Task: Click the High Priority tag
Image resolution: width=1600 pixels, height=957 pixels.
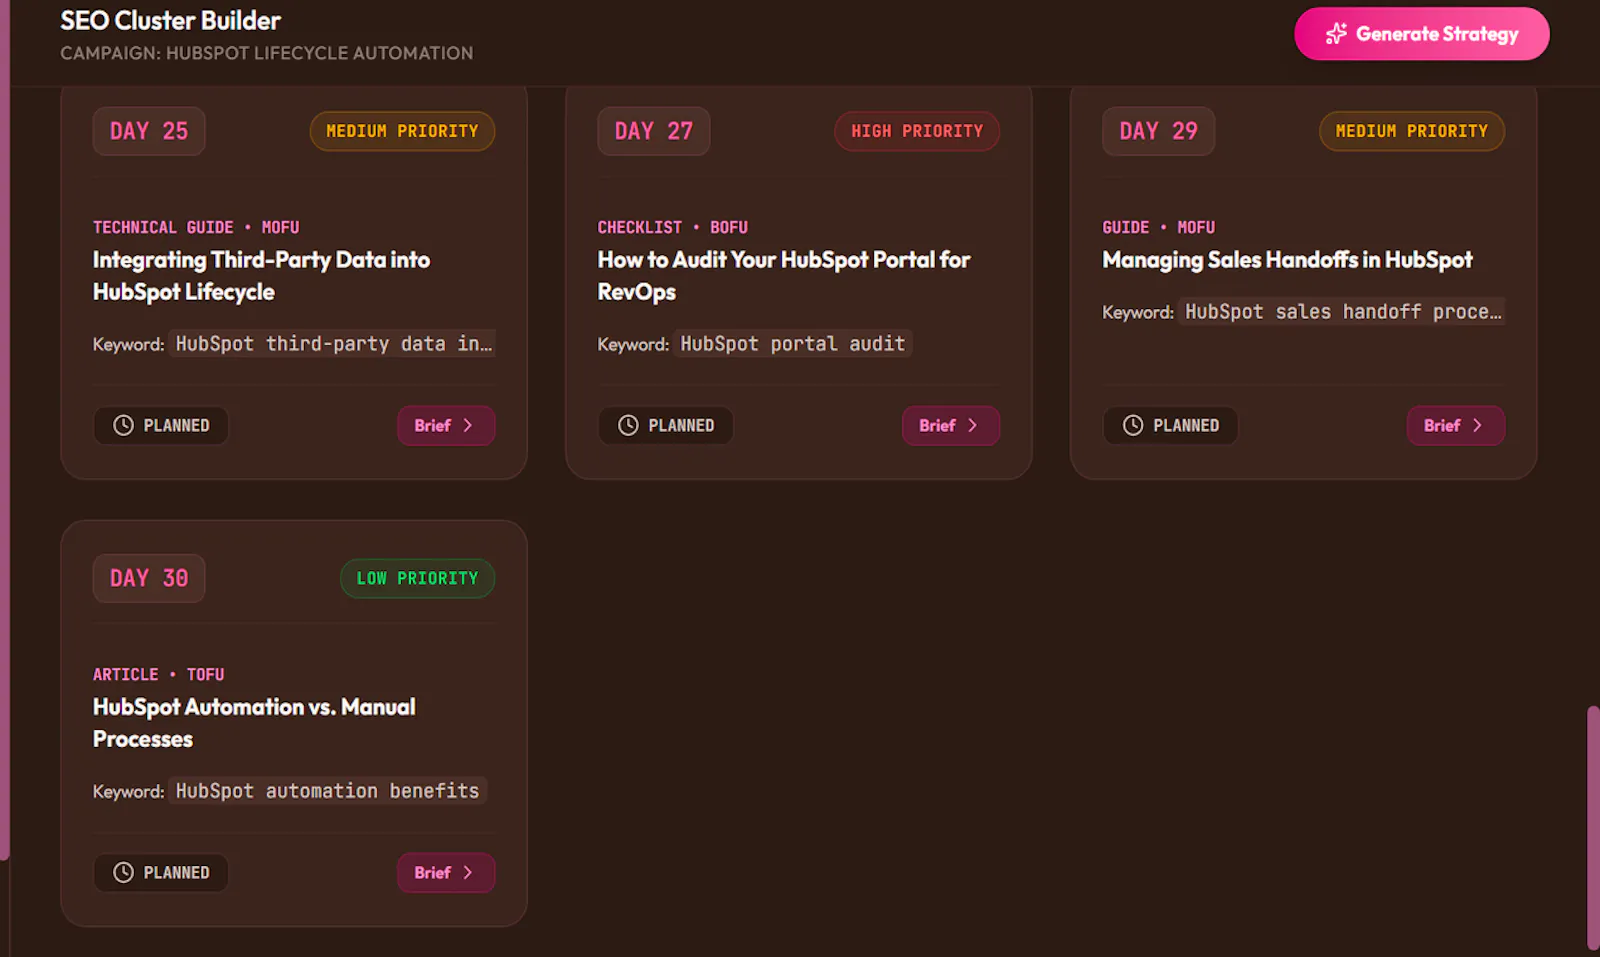Action: (x=917, y=131)
